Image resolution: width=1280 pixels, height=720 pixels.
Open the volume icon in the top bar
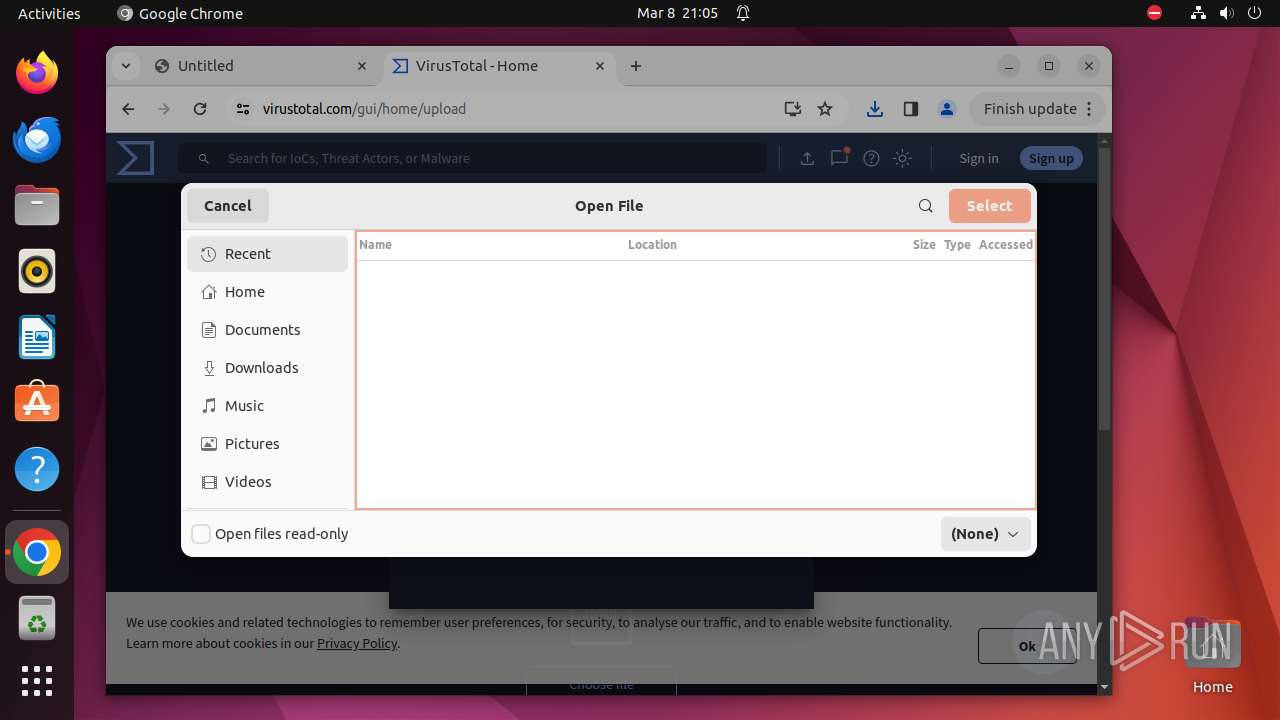1226,13
